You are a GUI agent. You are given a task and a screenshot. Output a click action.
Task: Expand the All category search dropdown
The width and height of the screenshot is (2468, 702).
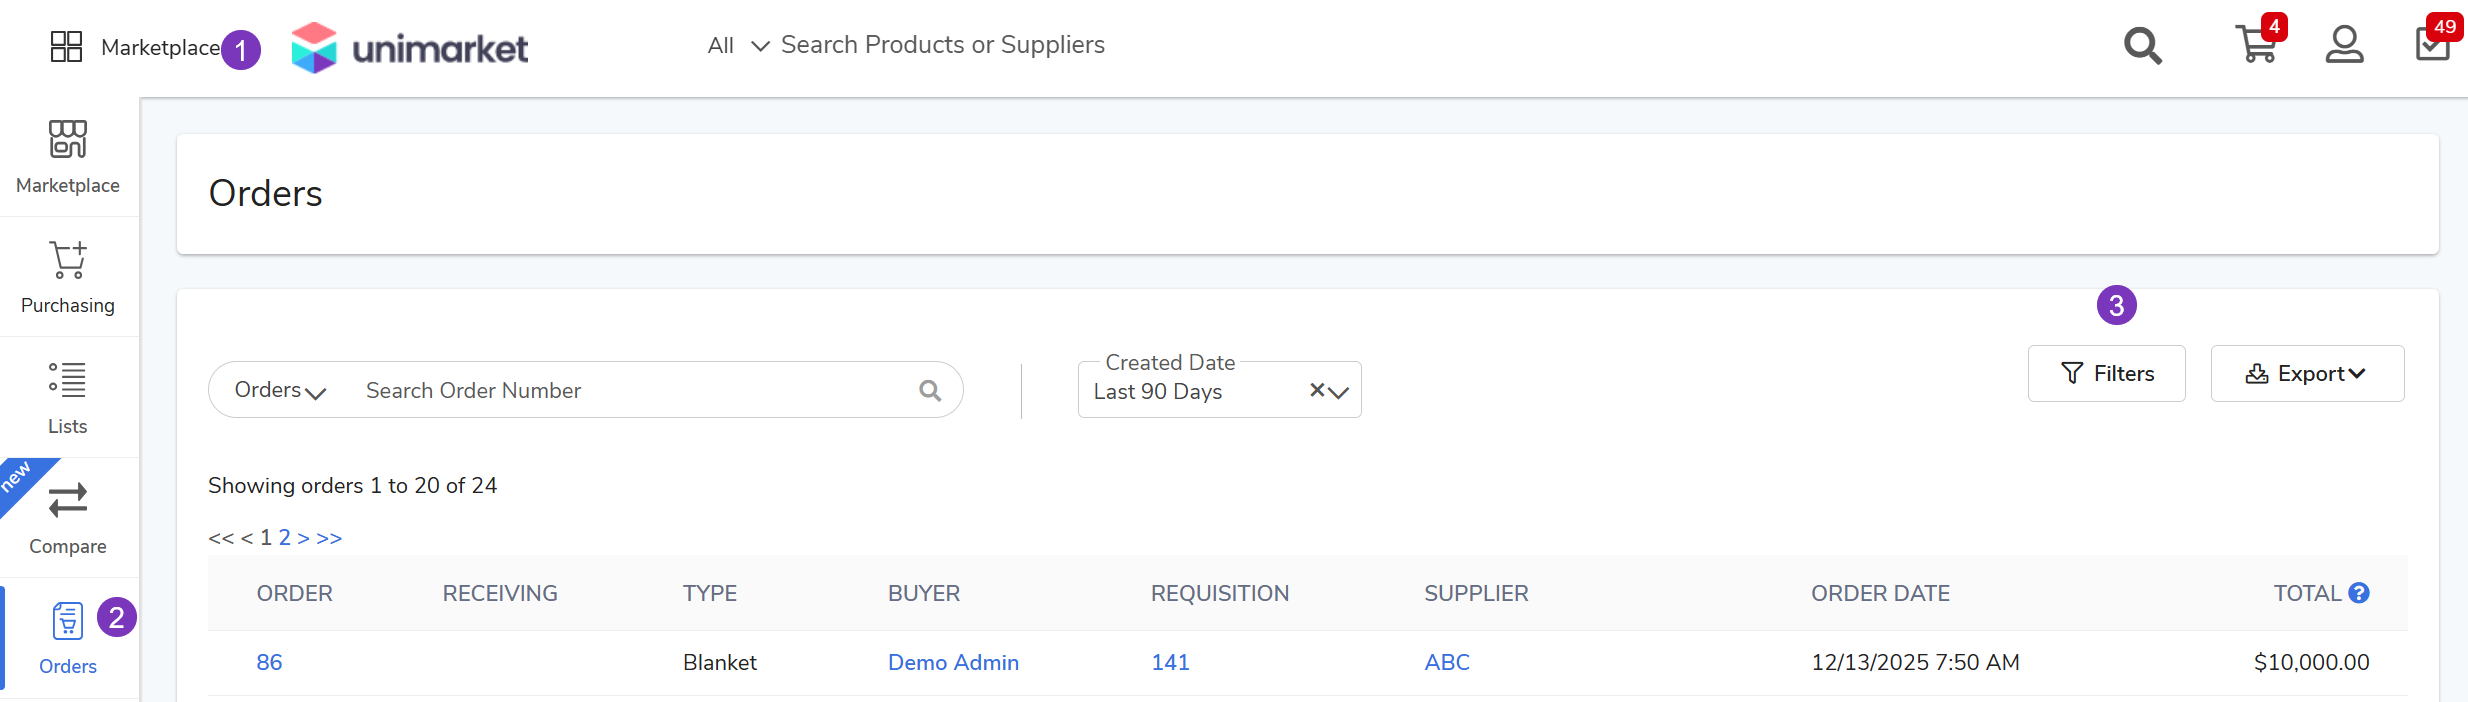click(x=738, y=46)
